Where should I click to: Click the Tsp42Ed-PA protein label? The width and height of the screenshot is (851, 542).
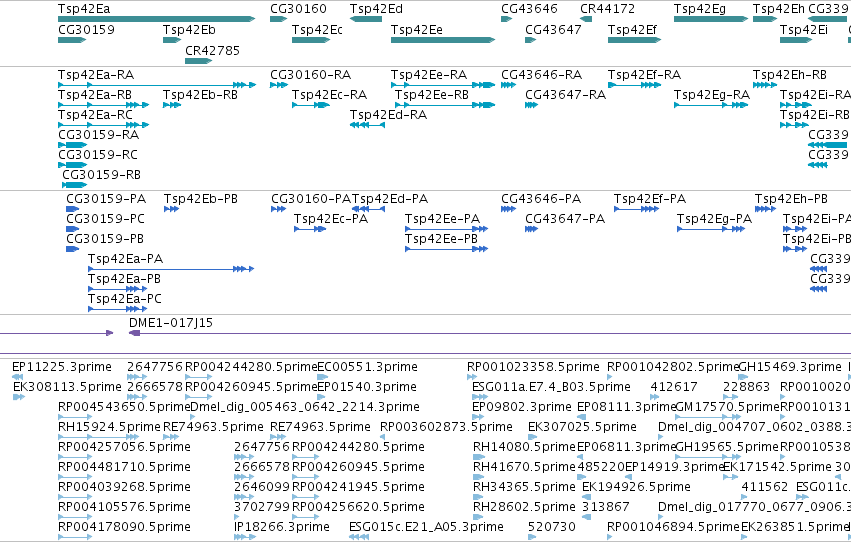[390, 199]
